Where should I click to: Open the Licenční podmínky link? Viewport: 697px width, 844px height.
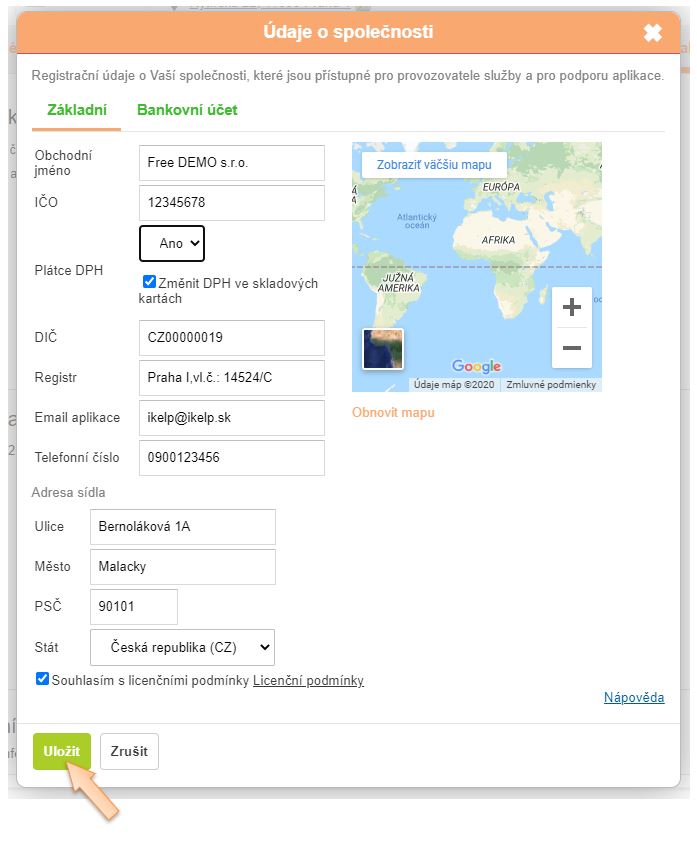click(x=308, y=681)
